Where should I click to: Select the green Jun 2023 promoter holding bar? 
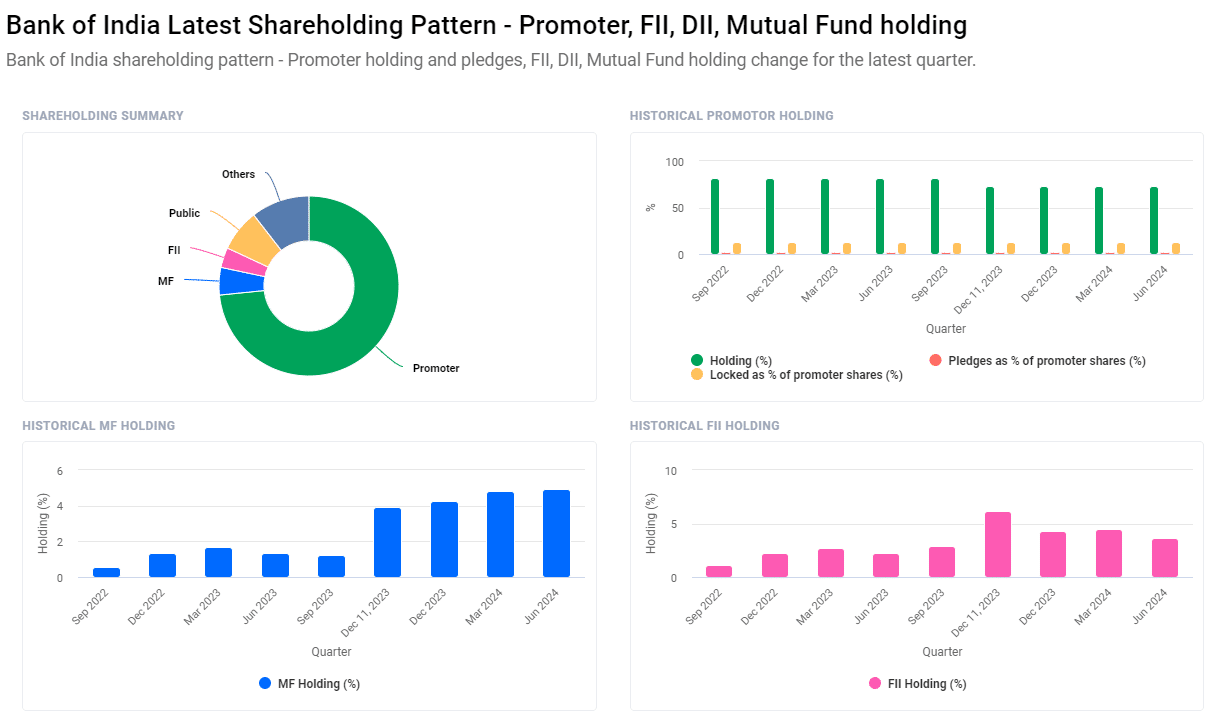click(x=880, y=217)
